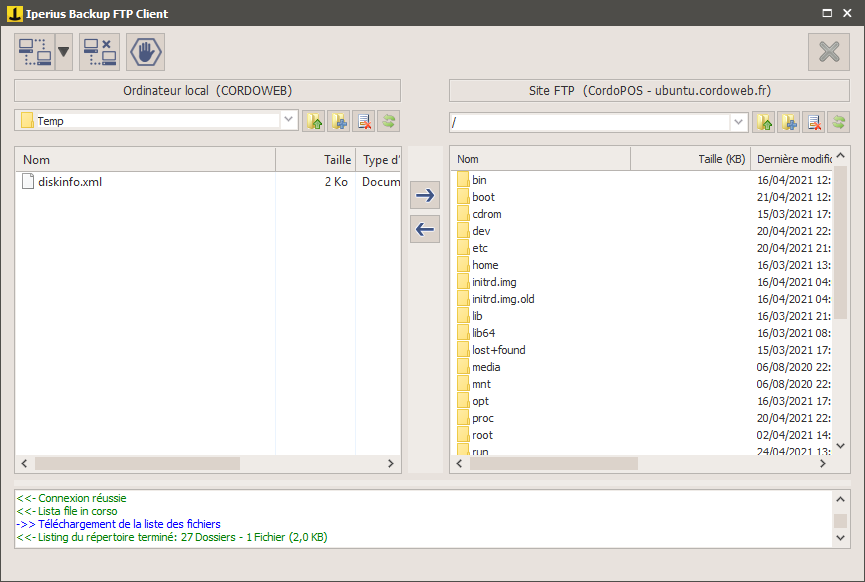
Task: Click the 'Lista file in corso' log line
Action: (67, 511)
